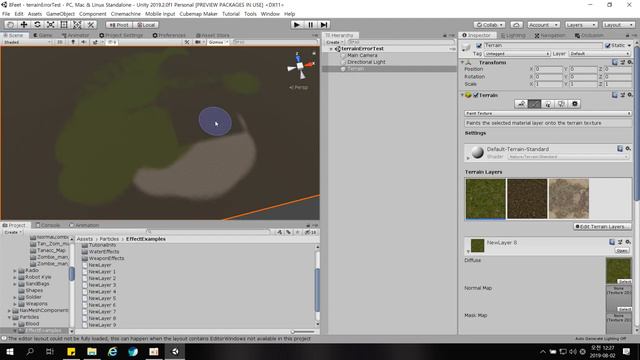
Task: Pause the game playback
Action: [x=310, y=25]
